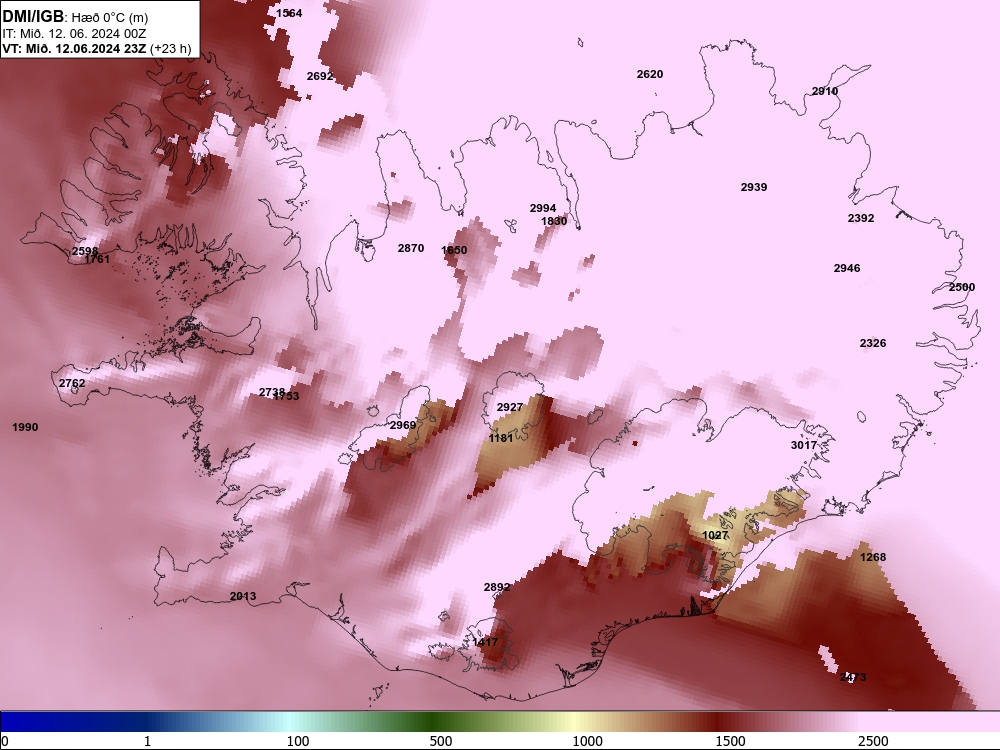The height and width of the screenshot is (750, 1000).
Task: Click the 3017 height value
Action: [804, 445]
